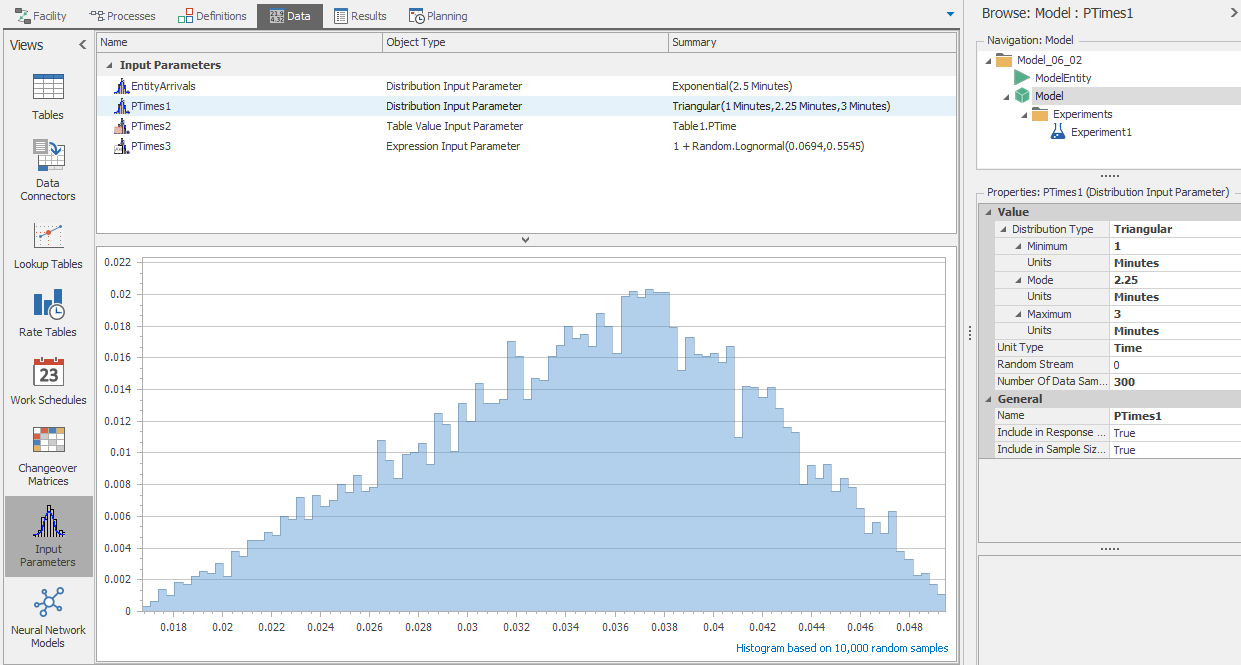This screenshot has height=665, width=1241.
Task: Click Mode Units Minutes value
Action: click(1175, 297)
